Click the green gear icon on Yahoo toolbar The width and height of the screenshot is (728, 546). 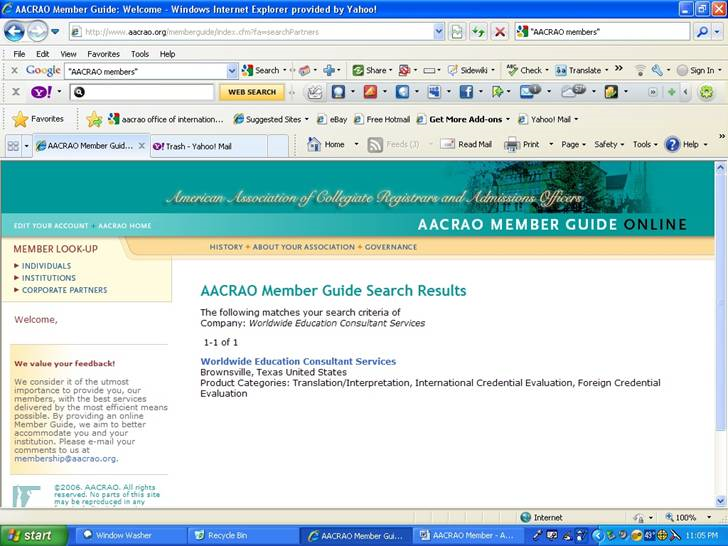[x=706, y=92]
